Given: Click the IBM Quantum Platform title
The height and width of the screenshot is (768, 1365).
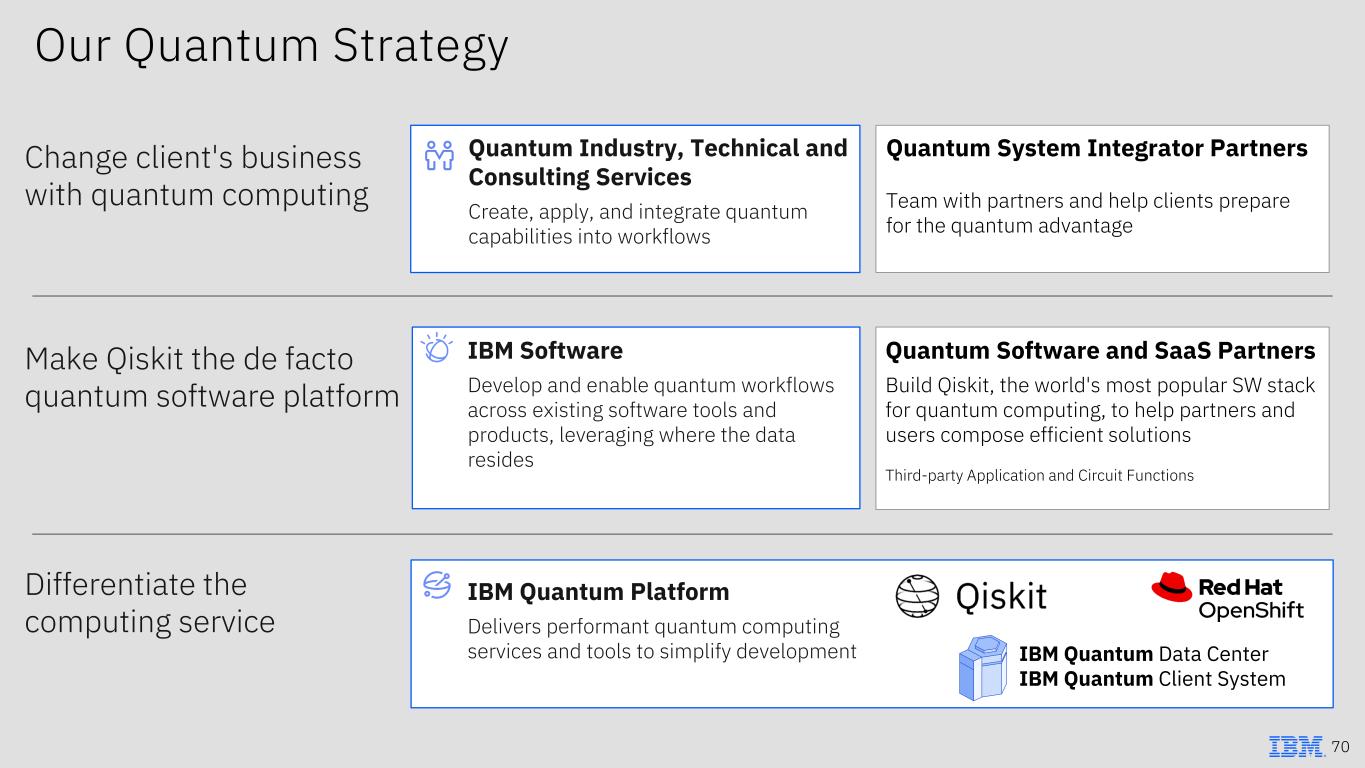Looking at the screenshot, I should point(598,592).
